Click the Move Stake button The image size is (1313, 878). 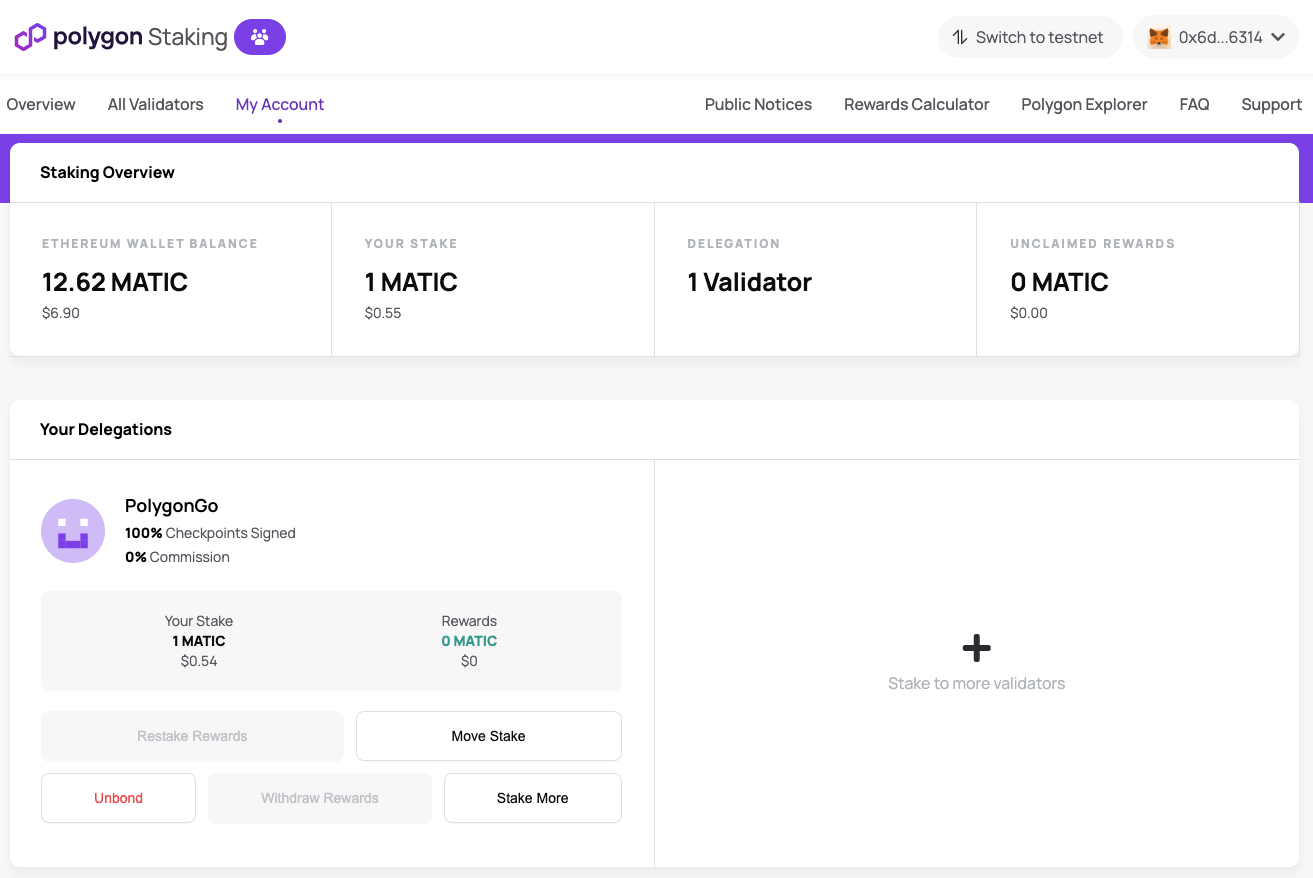[x=489, y=736]
